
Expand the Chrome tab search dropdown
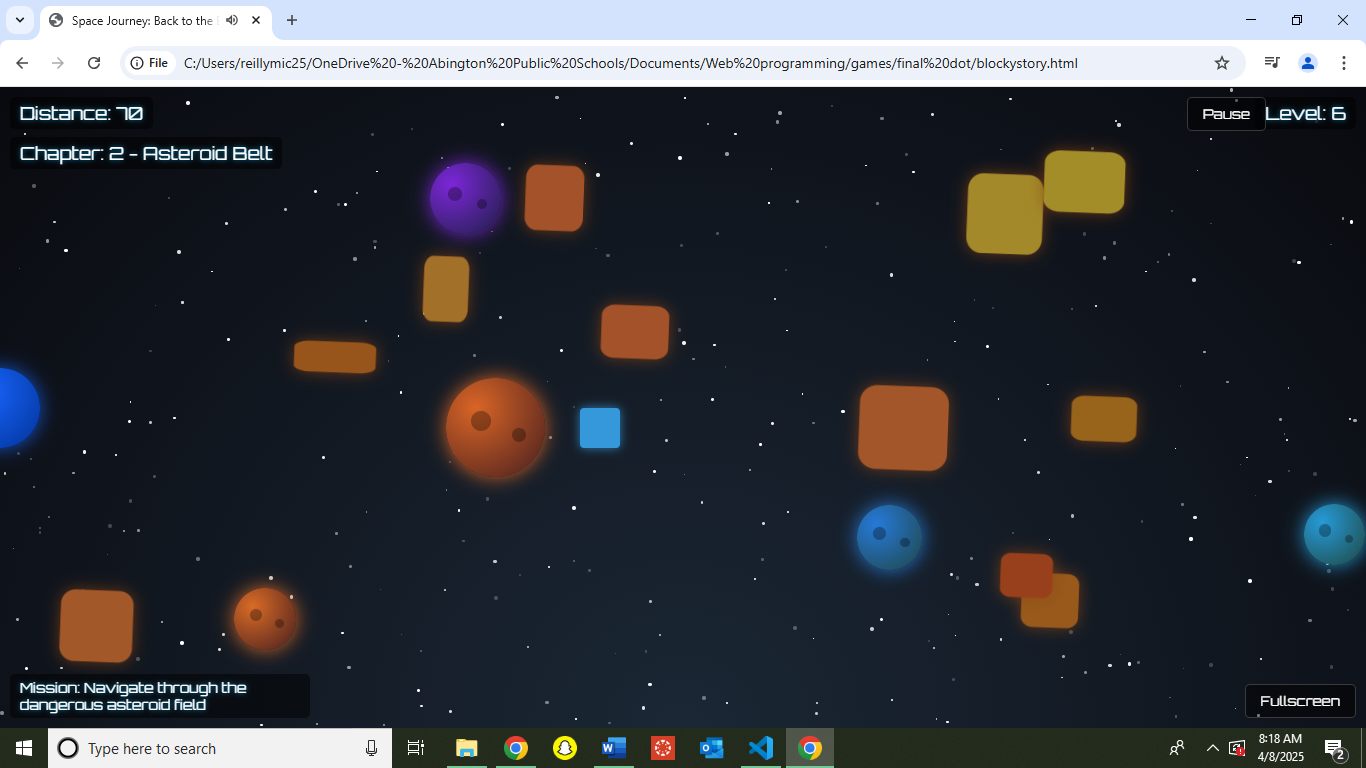[19, 20]
